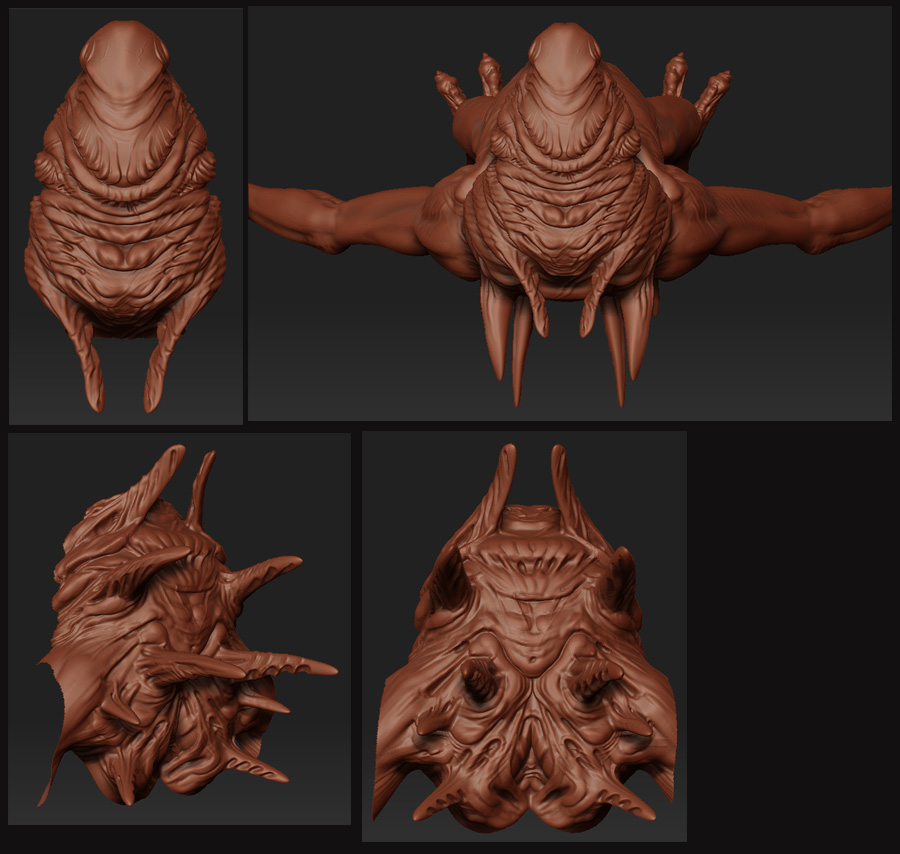
Task: Open the bottom-center back-view sculpt render
Action: (x=525, y=636)
